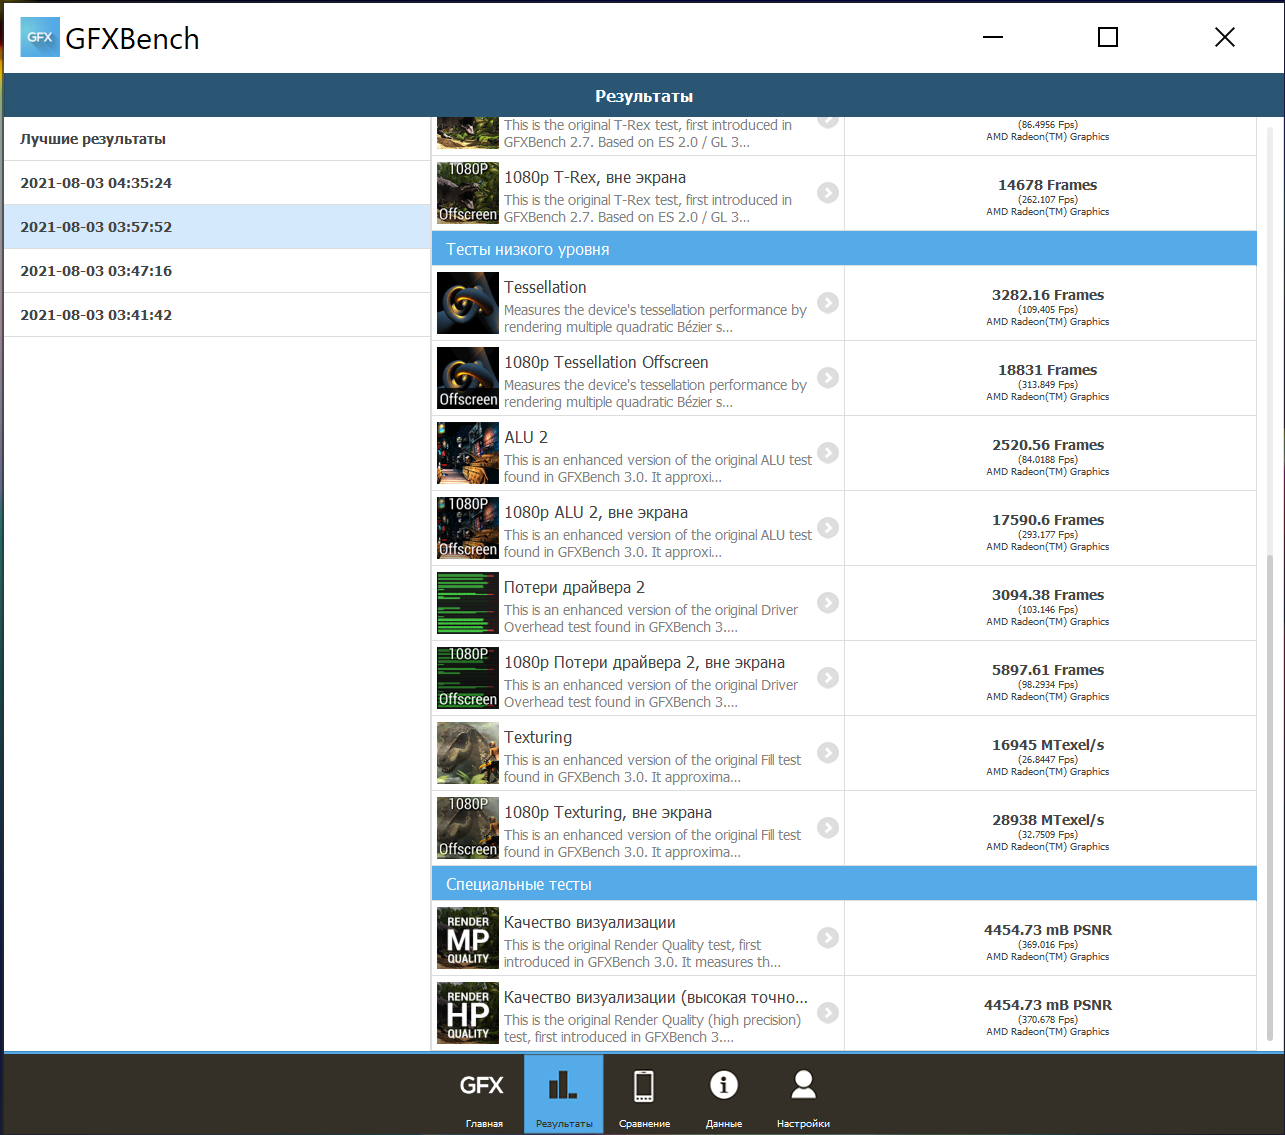Click the Render MP Quality thumbnail
The width and height of the screenshot is (1285, 1135).
tap(468, 938)
